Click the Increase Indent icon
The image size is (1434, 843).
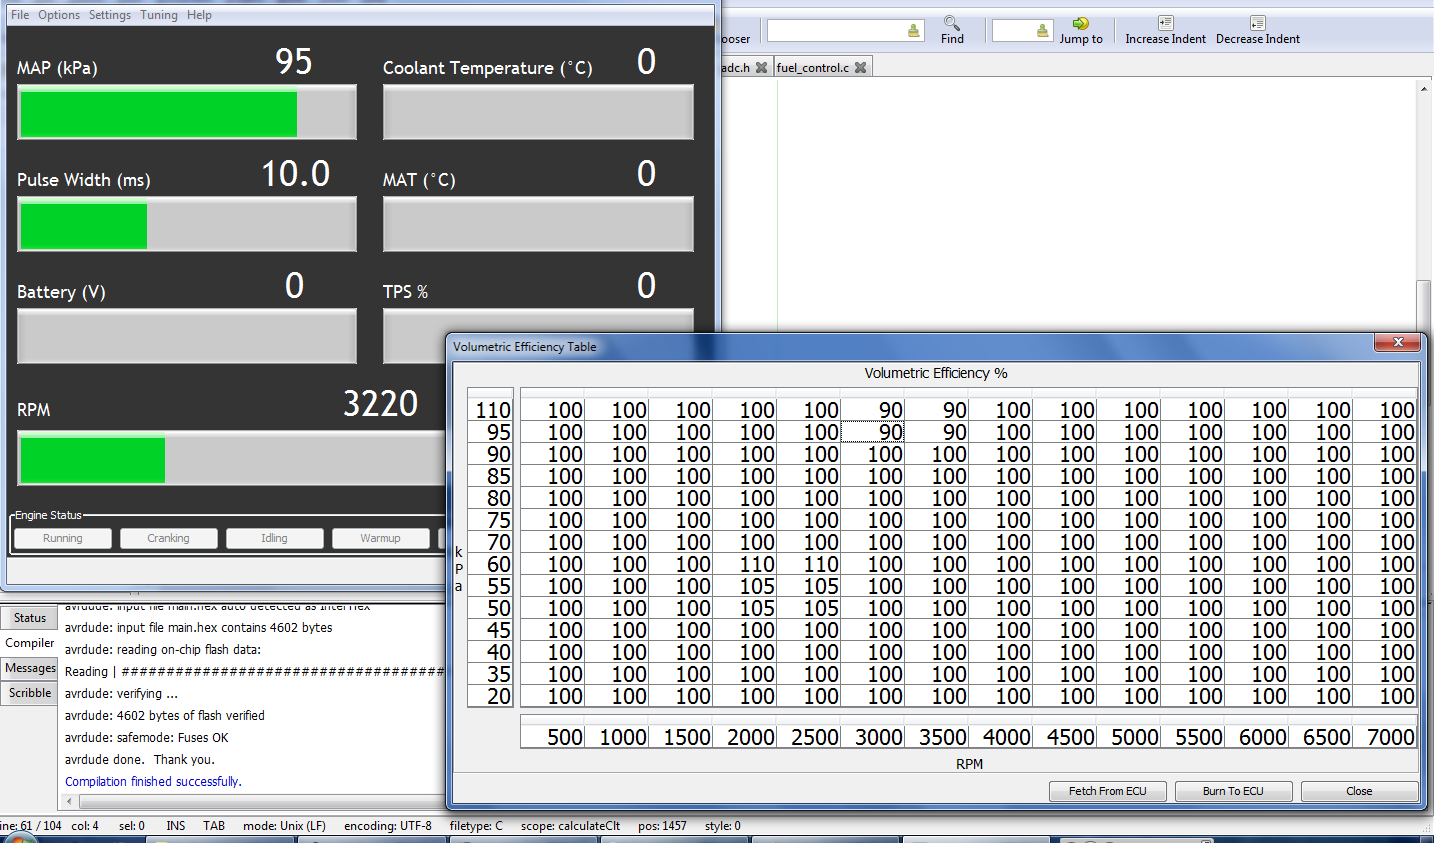[1165, 23]
